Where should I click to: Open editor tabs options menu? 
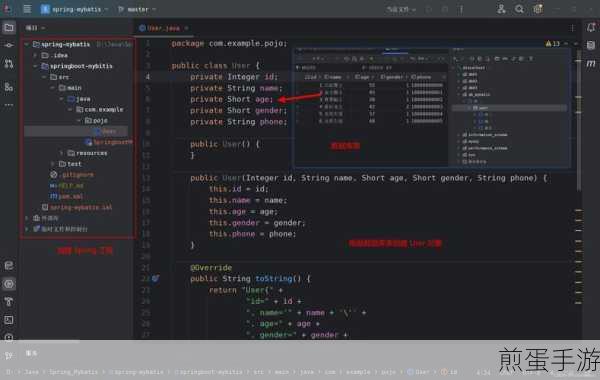[572, 28]
